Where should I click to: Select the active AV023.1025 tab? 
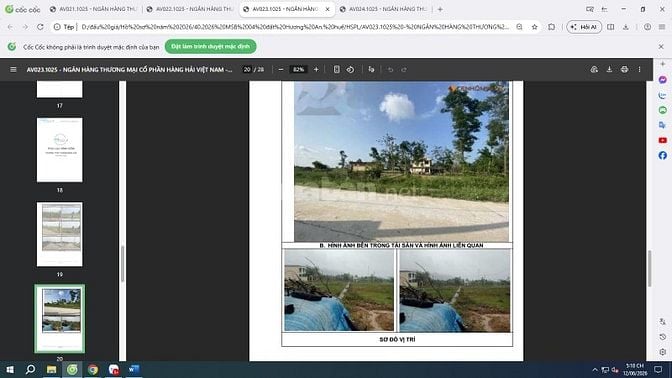tap(283, 9)
